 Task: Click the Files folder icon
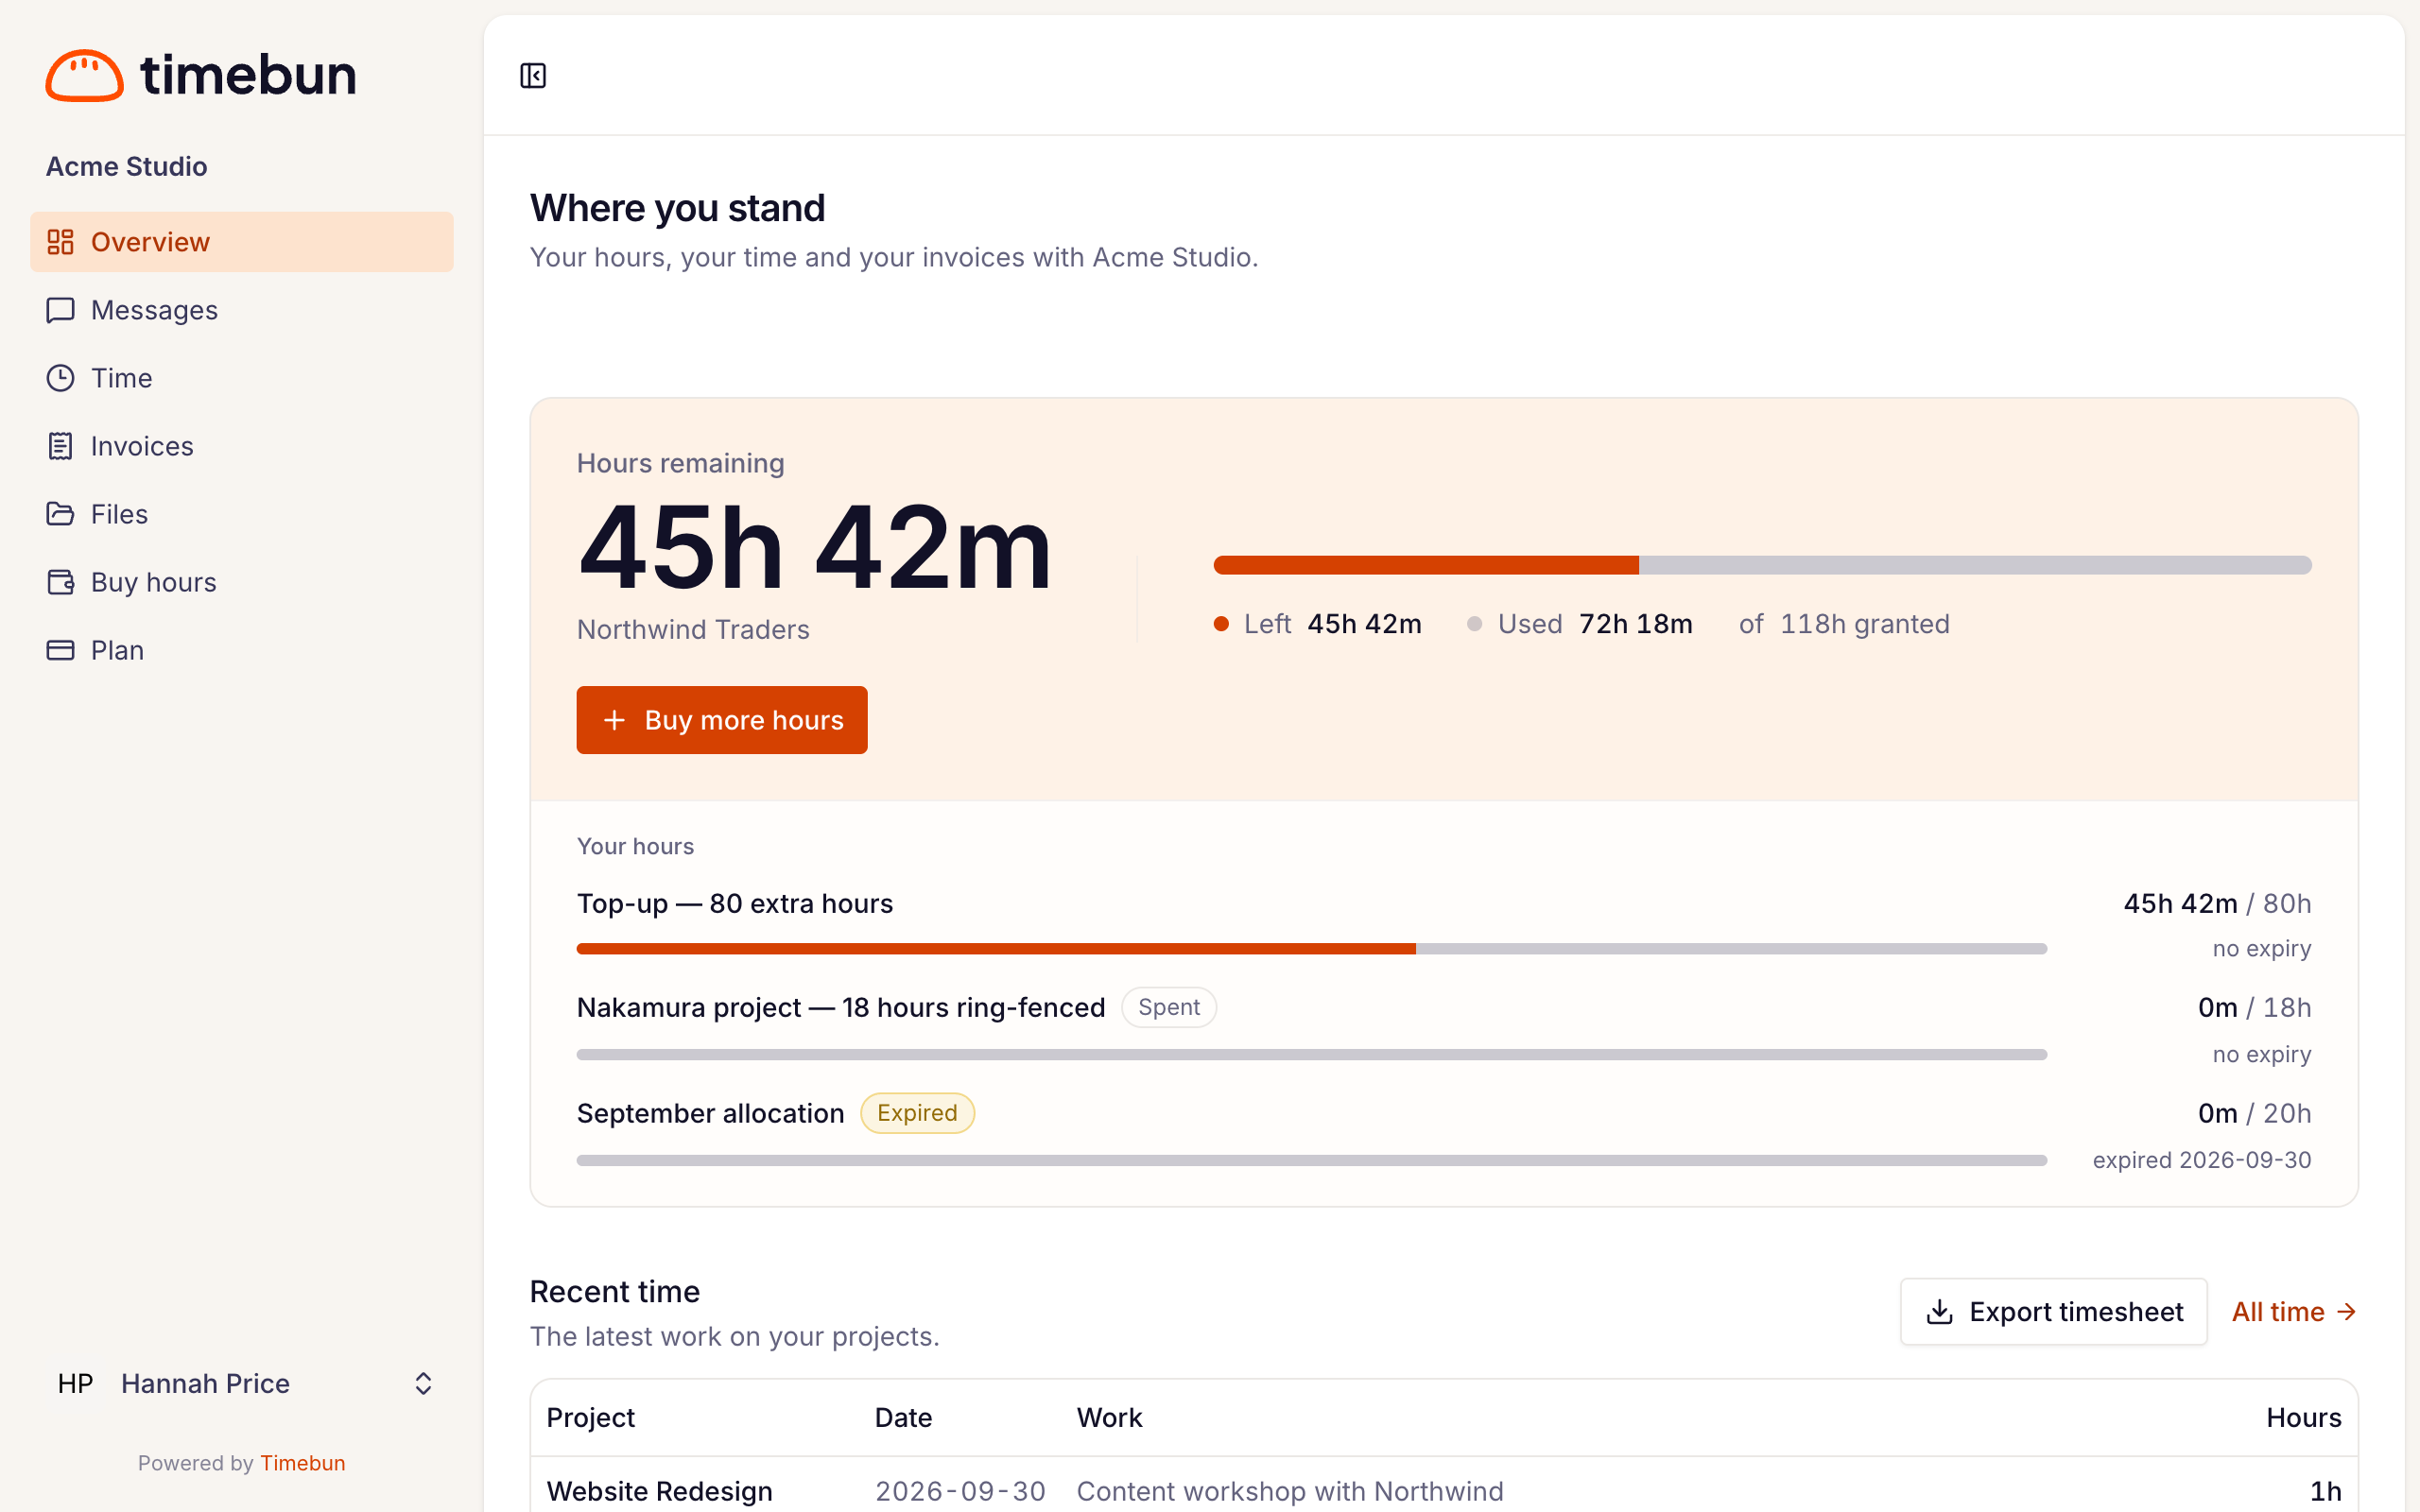pos(60,514)
